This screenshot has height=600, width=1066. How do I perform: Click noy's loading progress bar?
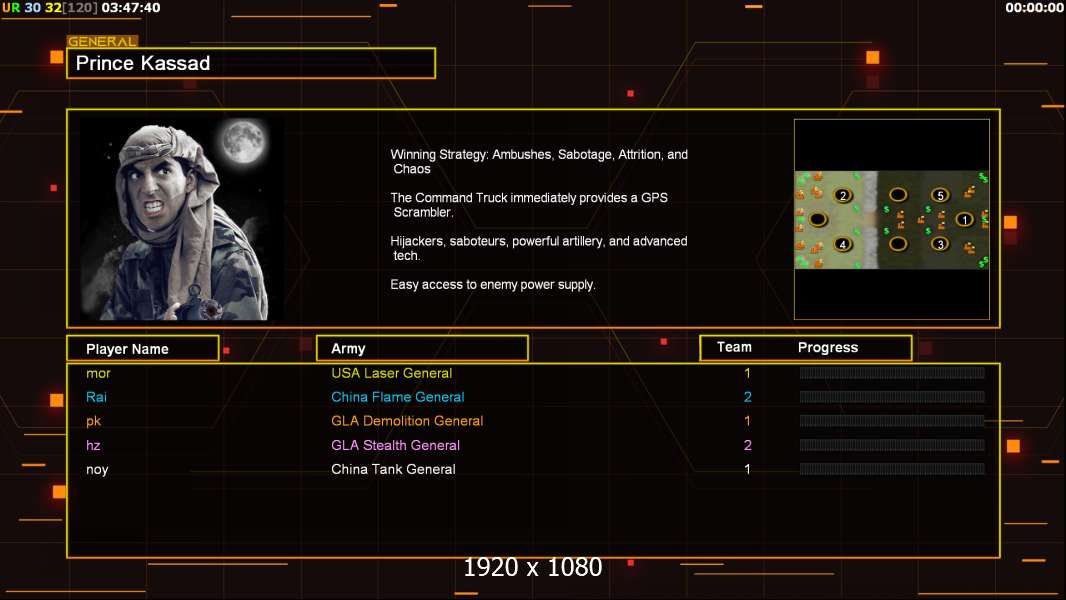coord(892,469)
